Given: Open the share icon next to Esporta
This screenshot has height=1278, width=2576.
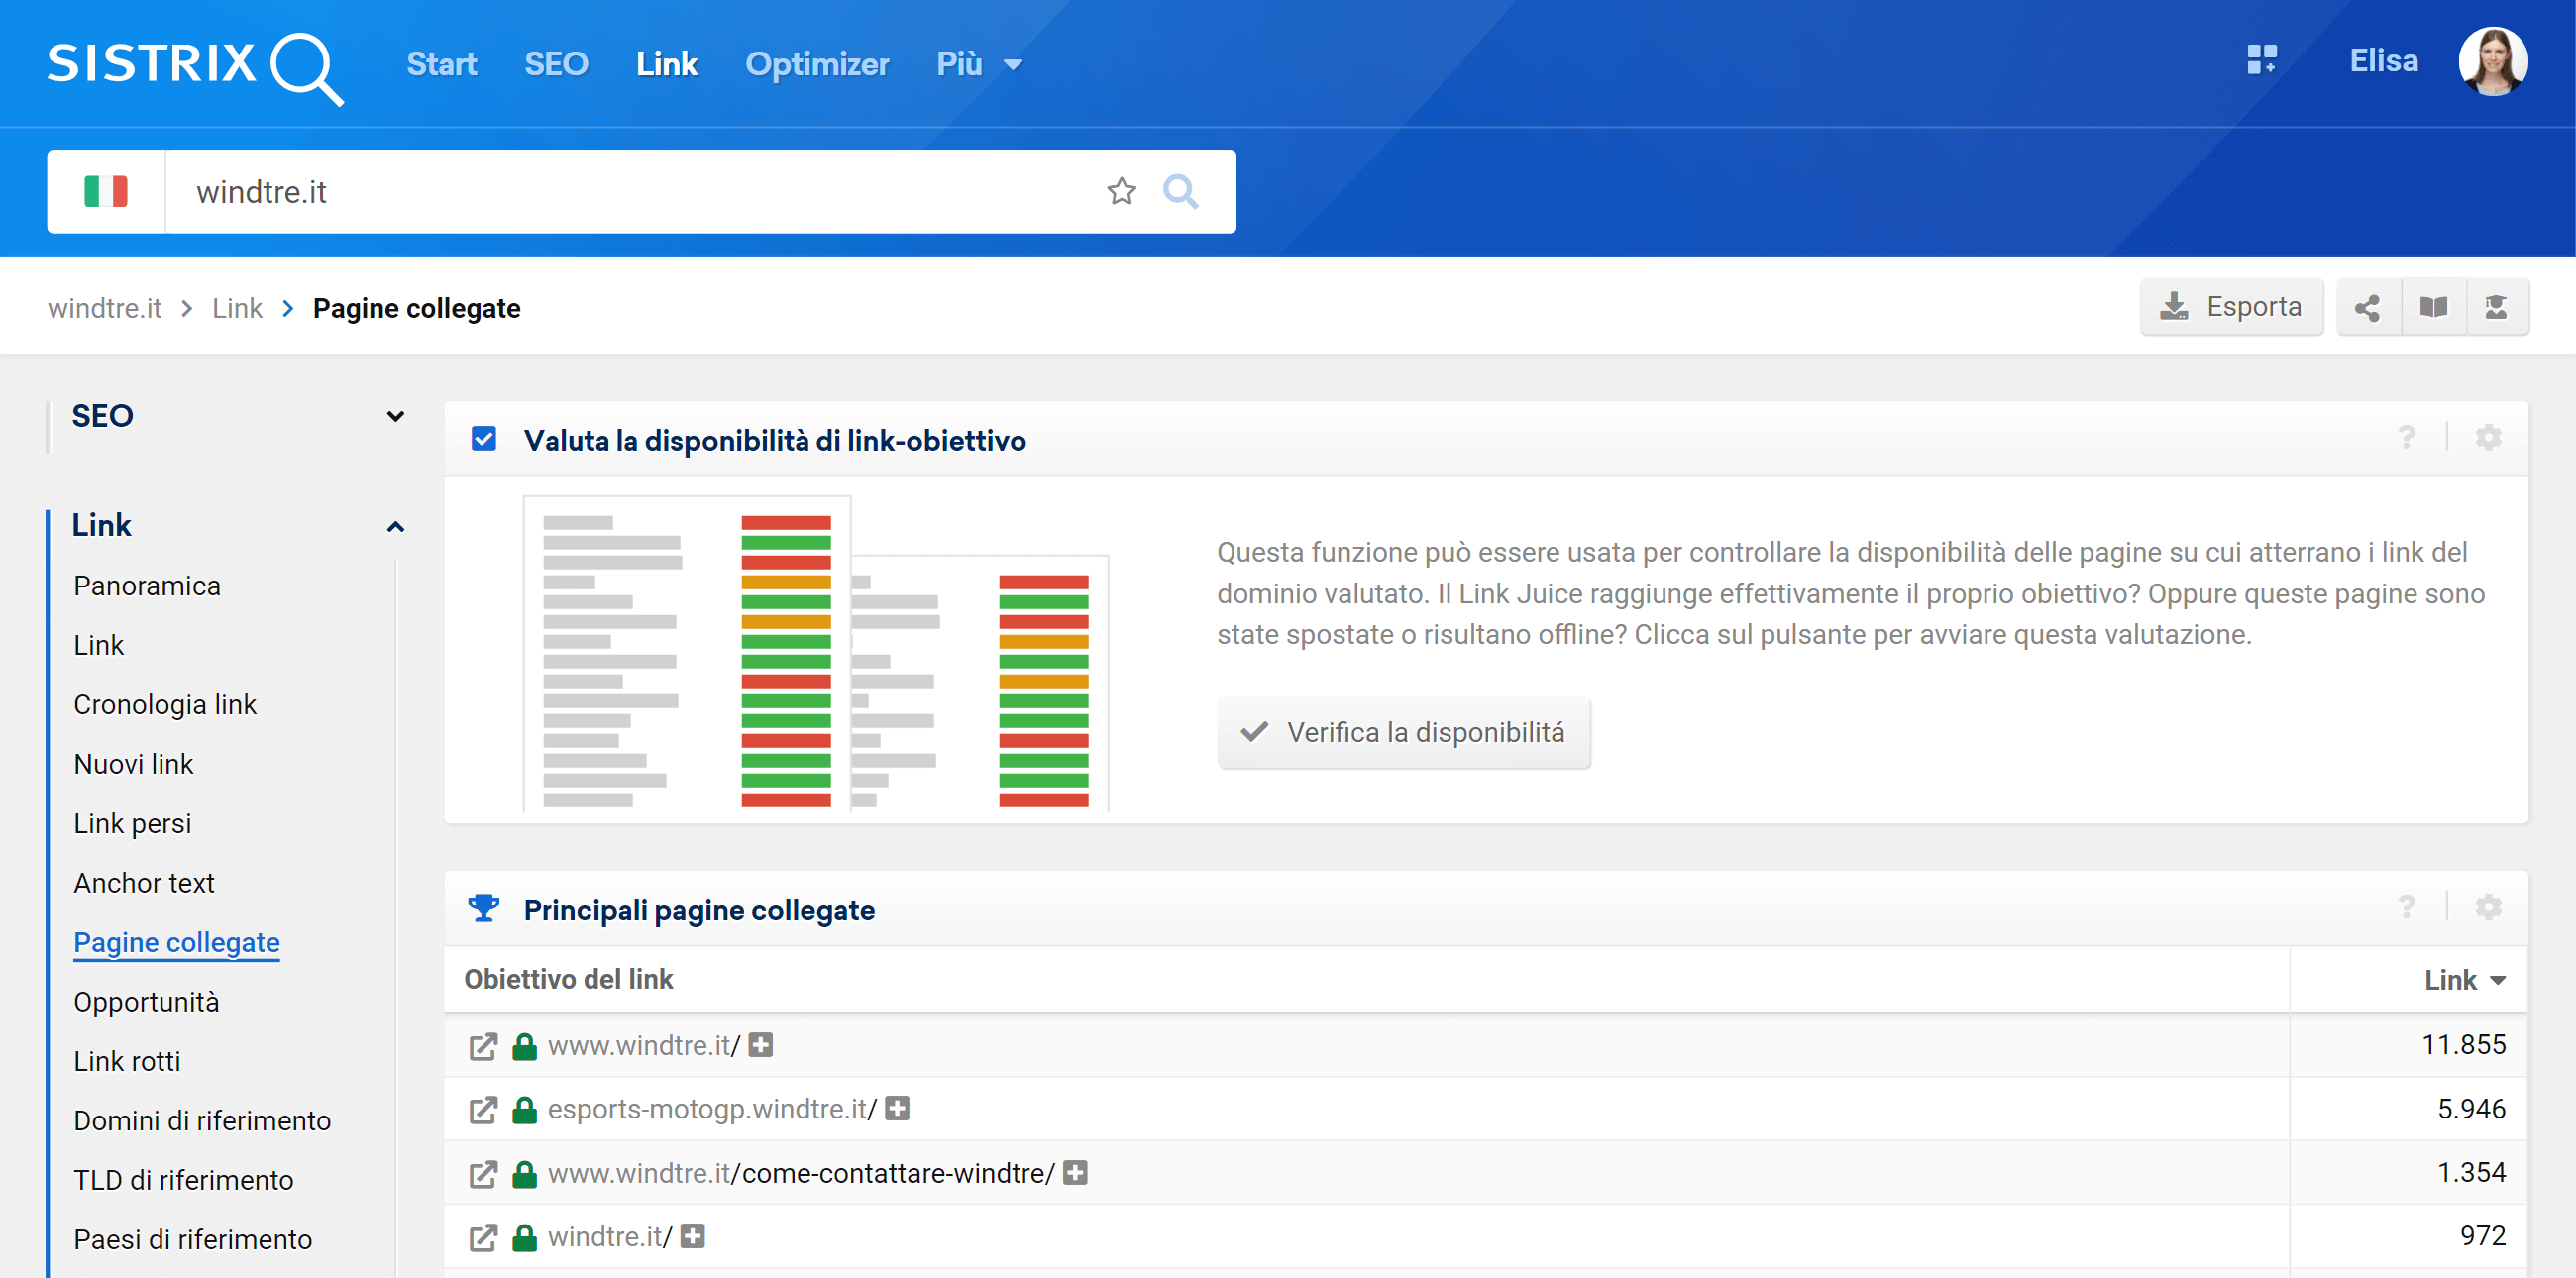Looking at the screenshot, I should coord(2366,307).
